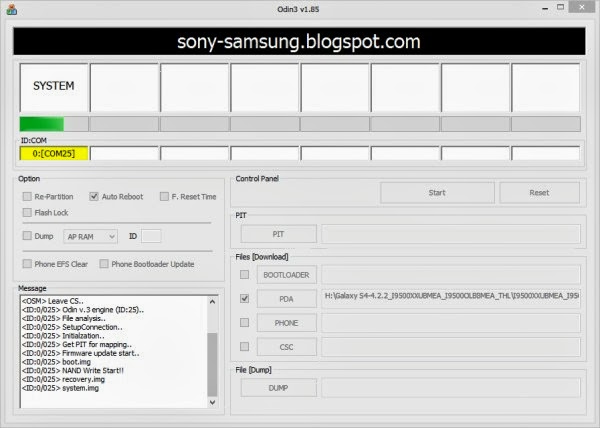
Task: Check the Dump option checkbox
Action: [x=27, y=236]
